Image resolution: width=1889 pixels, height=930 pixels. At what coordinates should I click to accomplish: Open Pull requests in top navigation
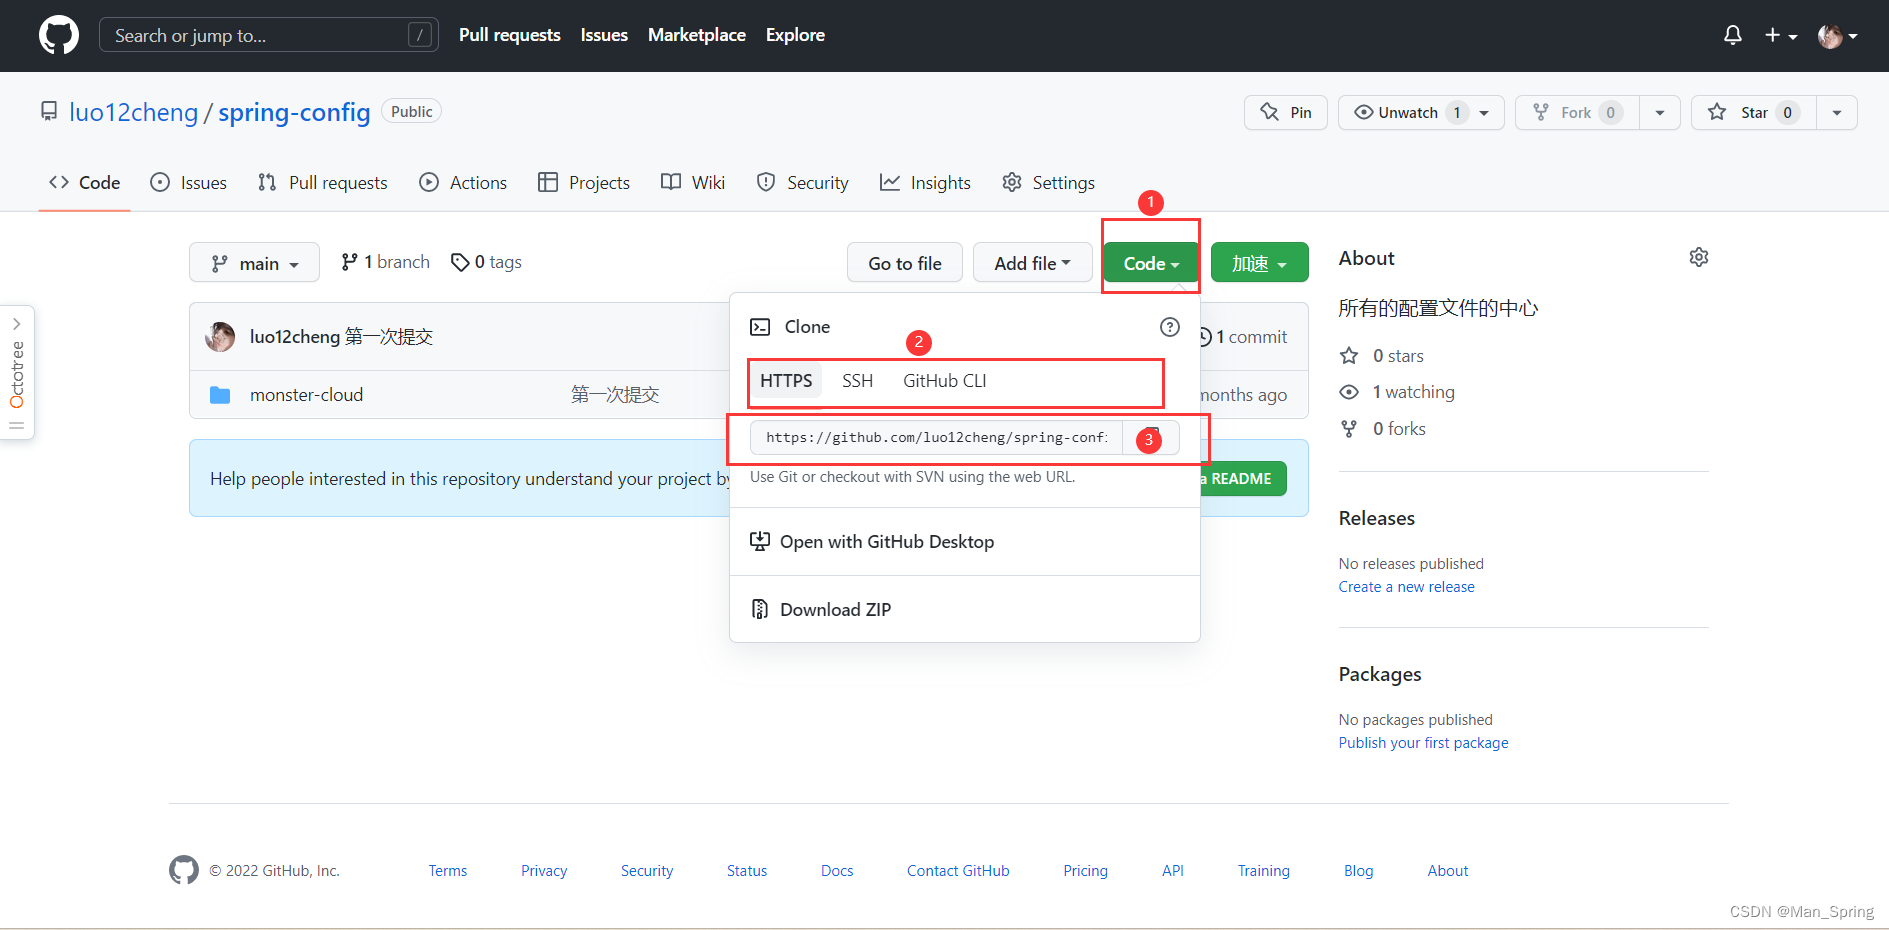[510, 35]
